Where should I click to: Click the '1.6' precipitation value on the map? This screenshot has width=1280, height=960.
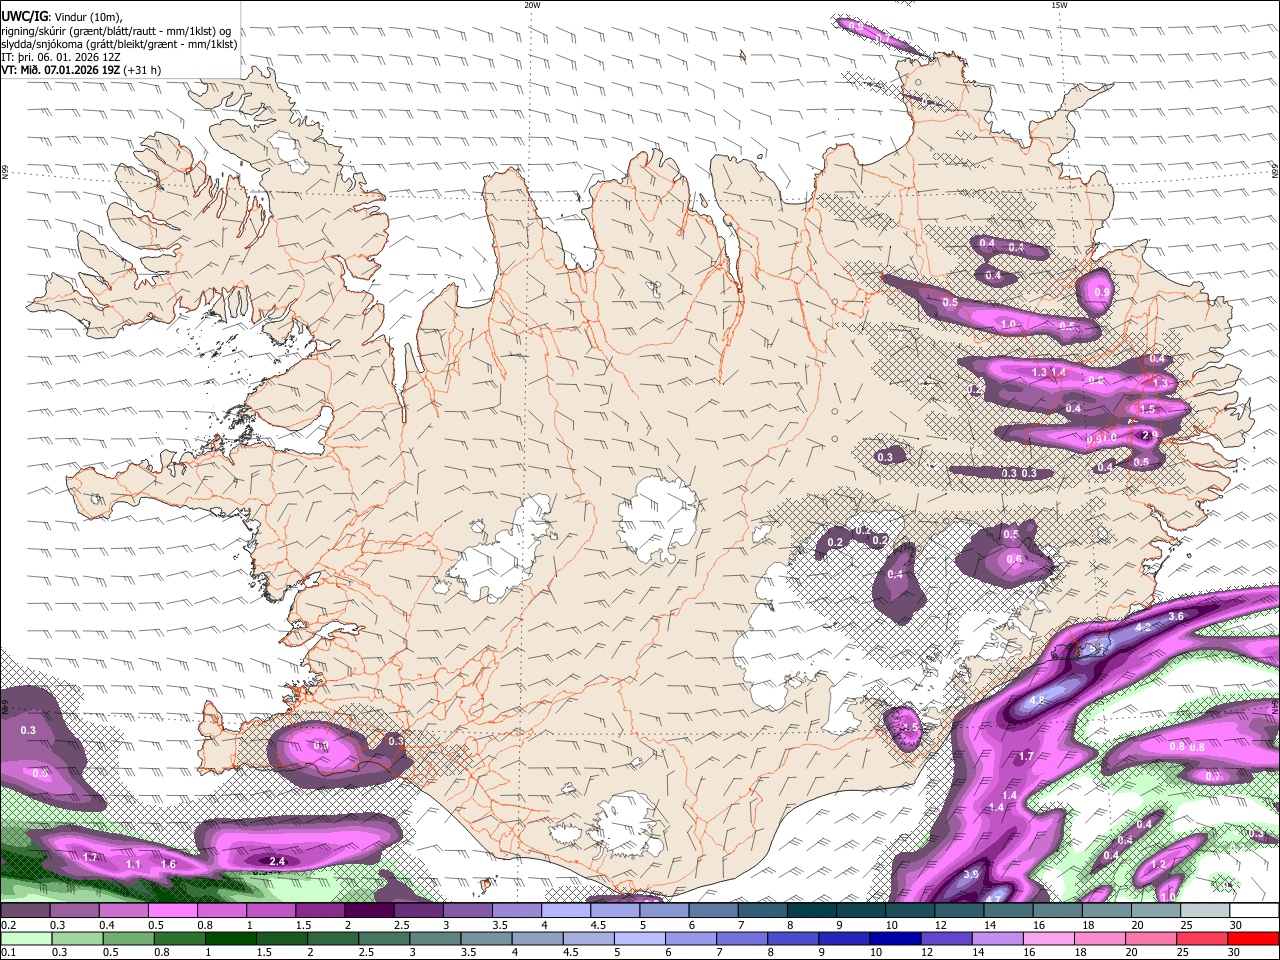pyautogui.click(x=168, y=864)
